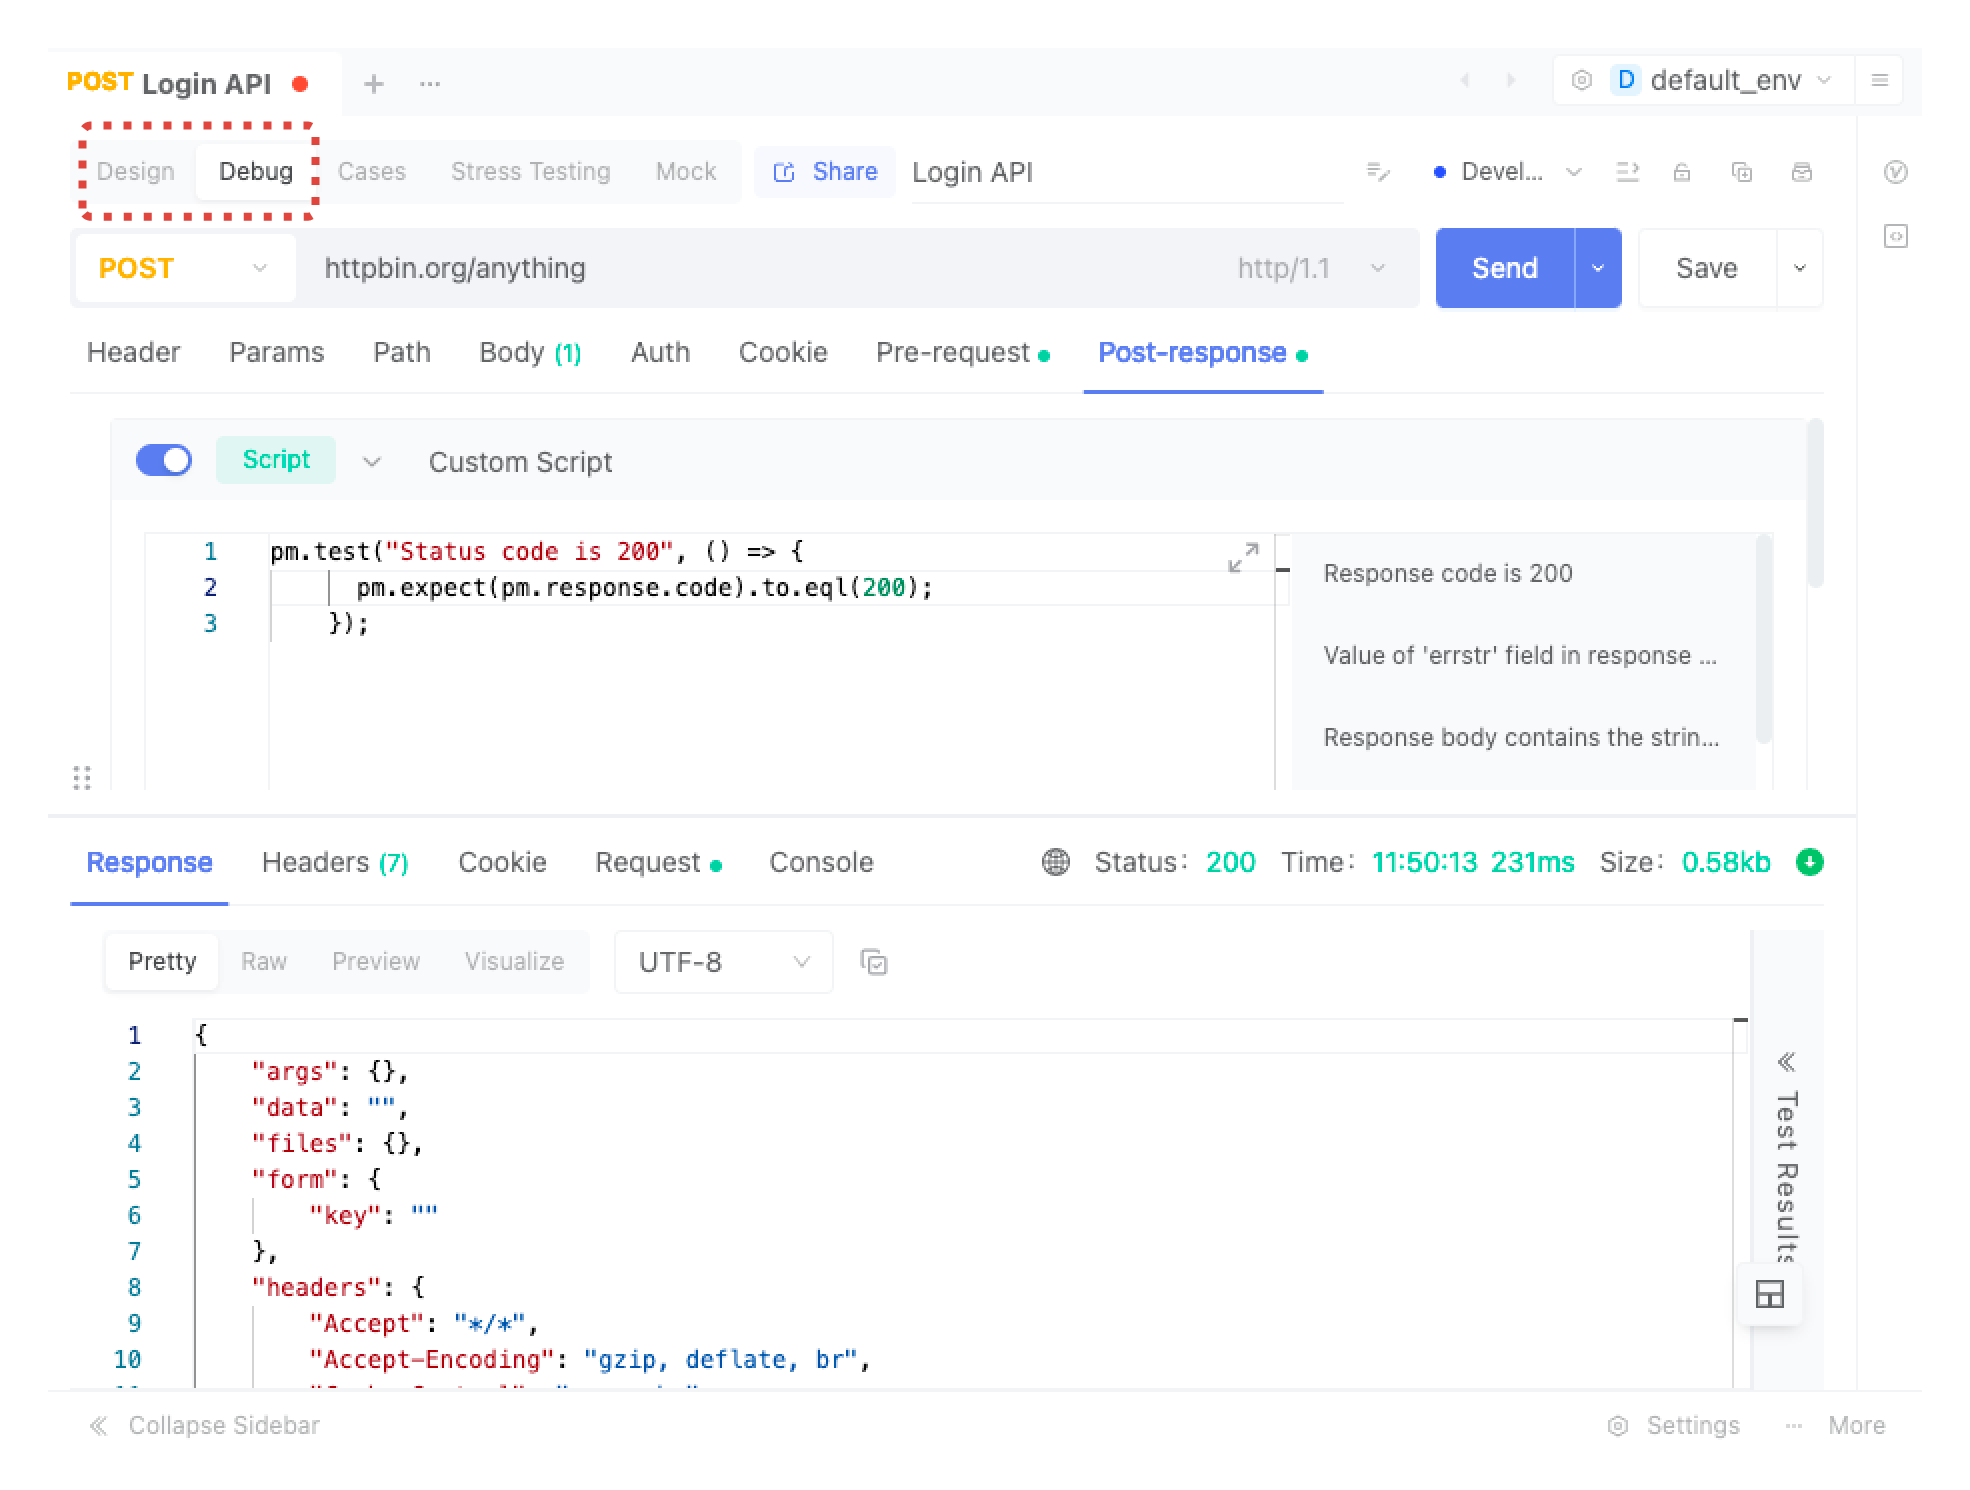Screen dimensions: 1970x1490
Task: Open a new tab with plus icon
Action: 373,84
